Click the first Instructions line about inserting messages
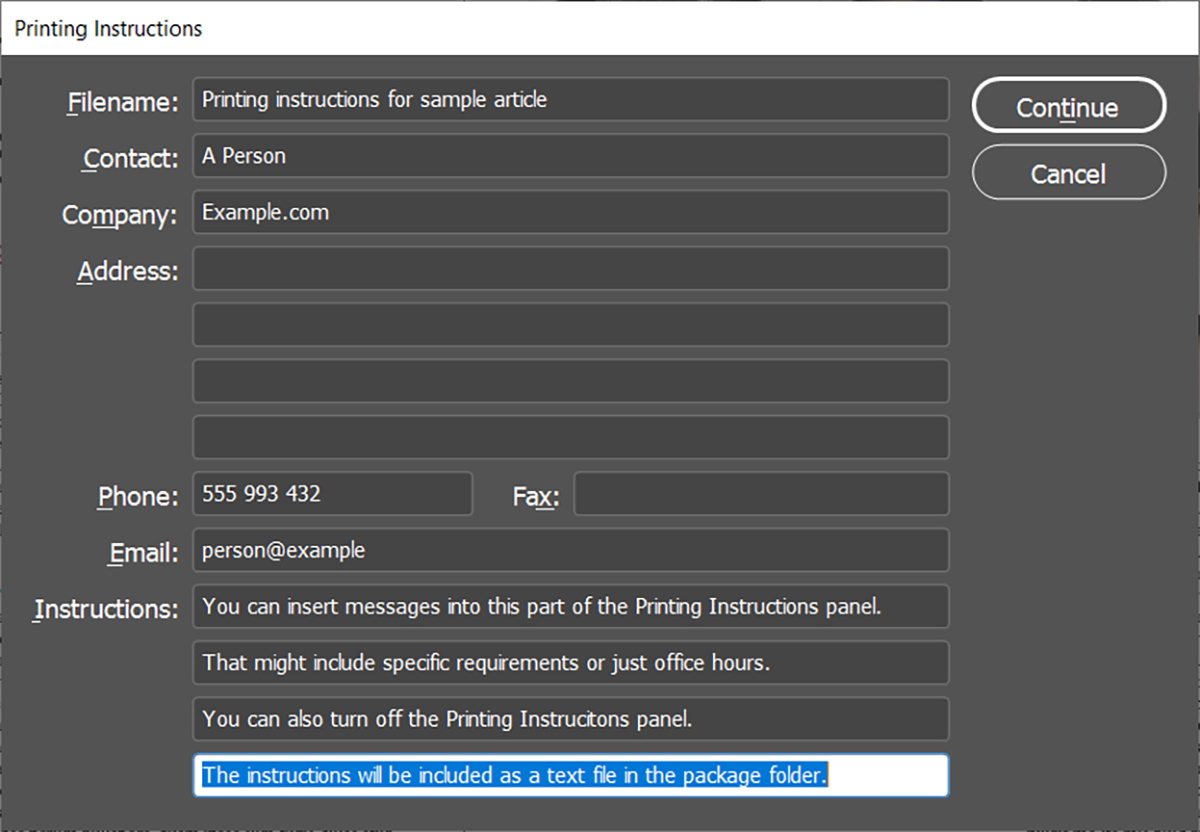This screenshot has width=1200, height=832. pyautogui.click(x=571, y=606)
